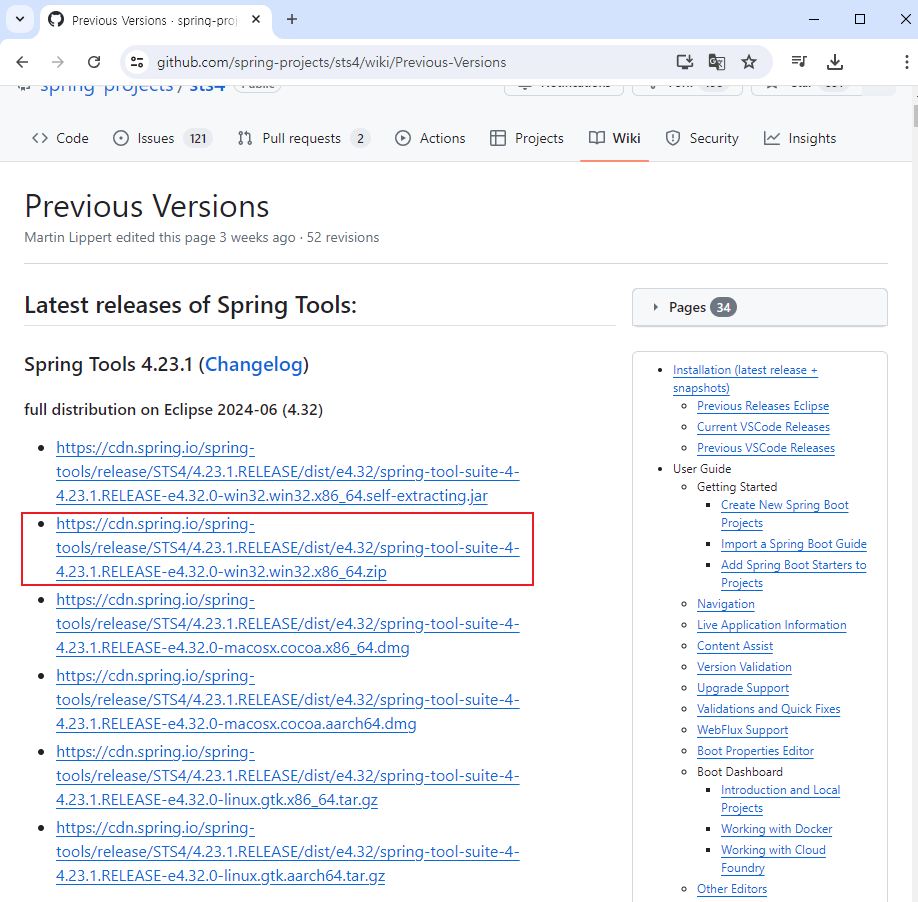Download the macosx.cocoa.aarch64.dmg link

point(287,700)
